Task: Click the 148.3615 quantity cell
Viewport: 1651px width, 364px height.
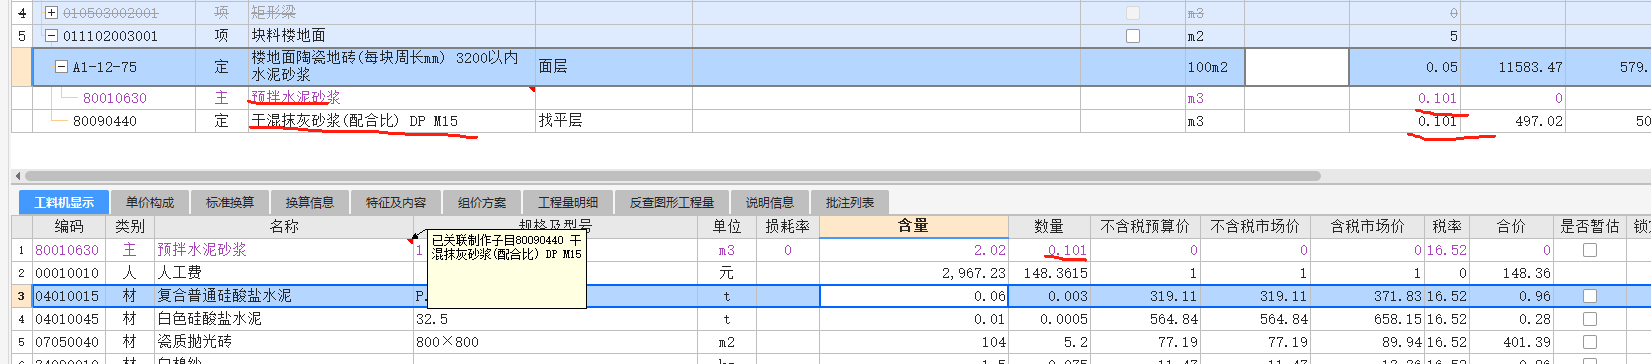Action: pos(1055,273)
